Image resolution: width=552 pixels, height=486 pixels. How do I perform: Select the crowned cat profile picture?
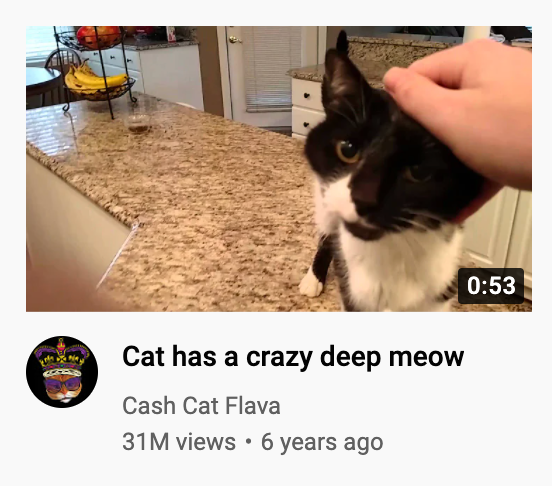62,372
